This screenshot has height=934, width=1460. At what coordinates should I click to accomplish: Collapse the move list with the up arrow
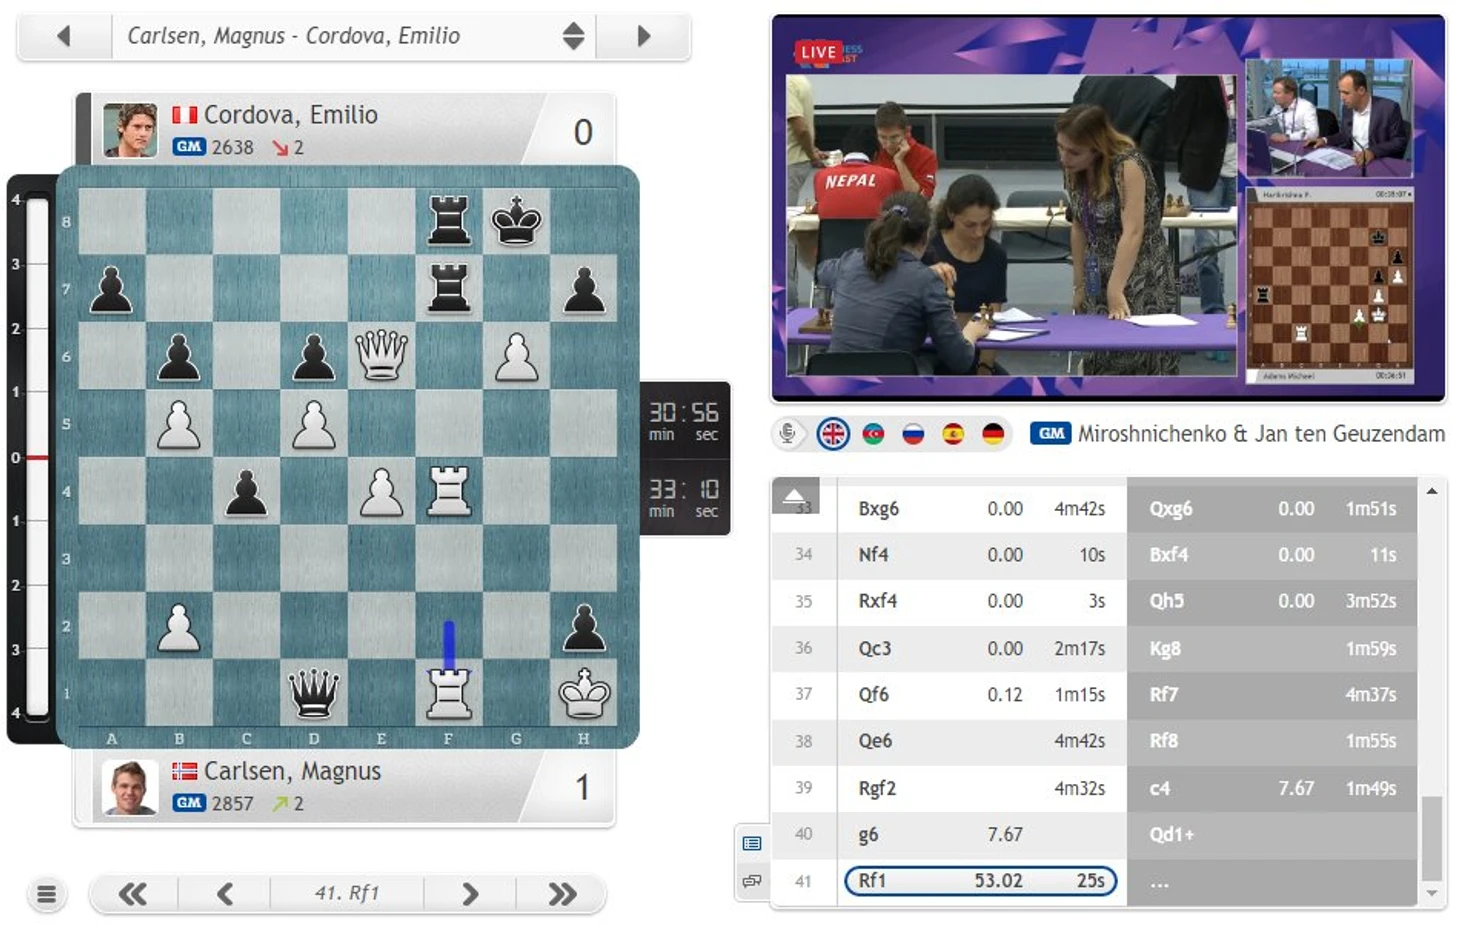coord(795,495)
